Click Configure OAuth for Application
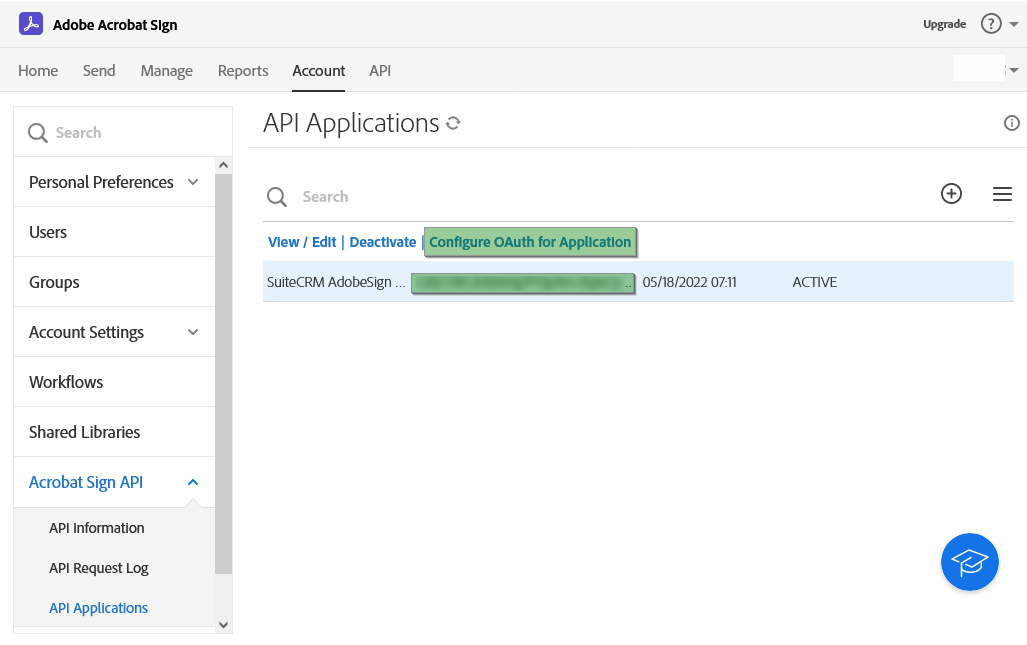The height and width of the screenshot is (645, 1027). pos(530,242)
